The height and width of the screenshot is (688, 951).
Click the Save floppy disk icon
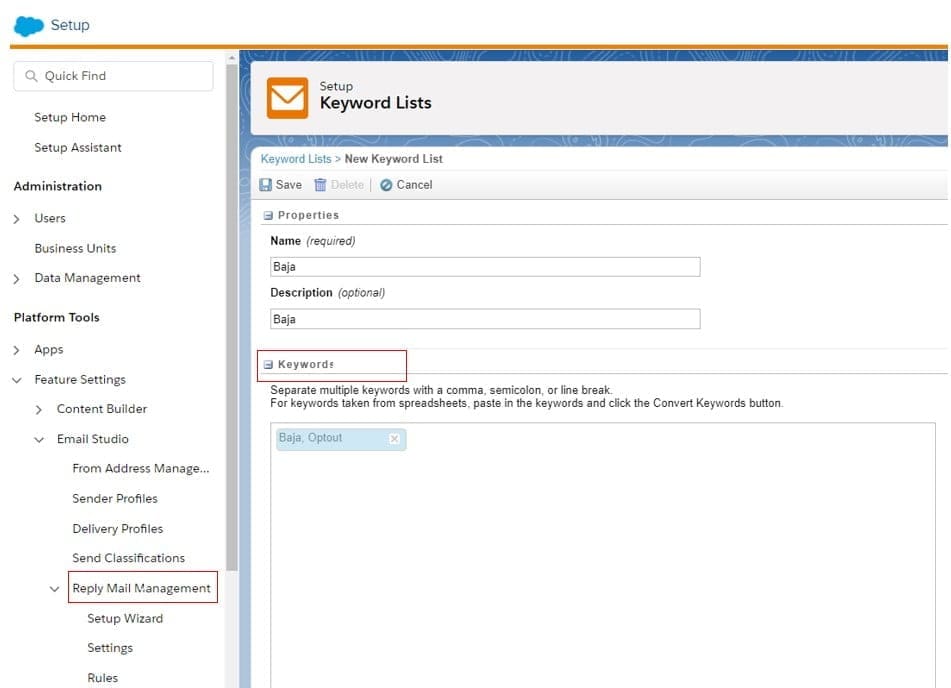click(266, 185)
